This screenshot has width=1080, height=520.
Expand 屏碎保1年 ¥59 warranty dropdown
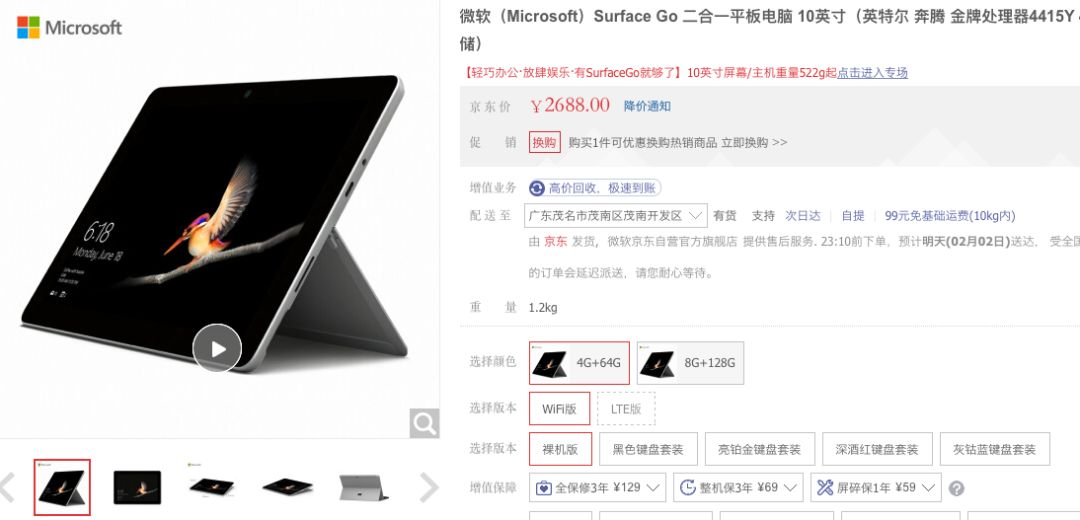pyautogui.click(x=876, y=488)
